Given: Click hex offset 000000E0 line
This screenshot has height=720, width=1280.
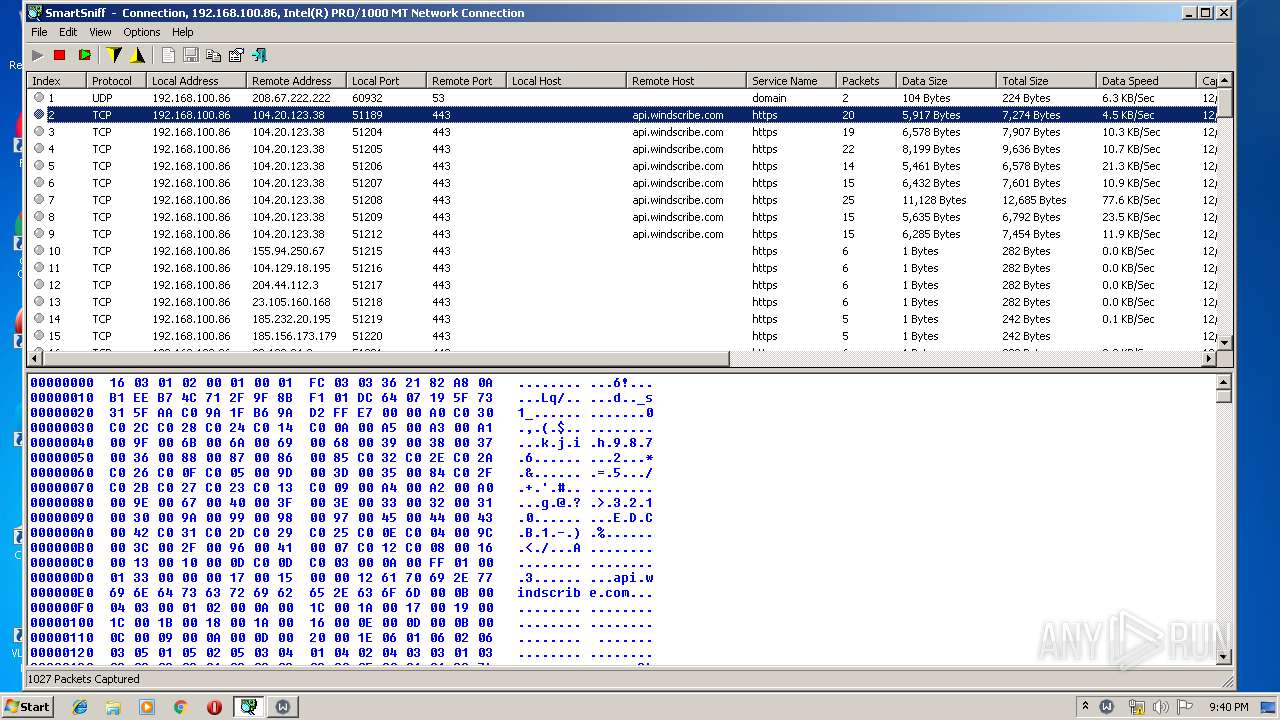Looking at the screenshot, I should point(340,592).
